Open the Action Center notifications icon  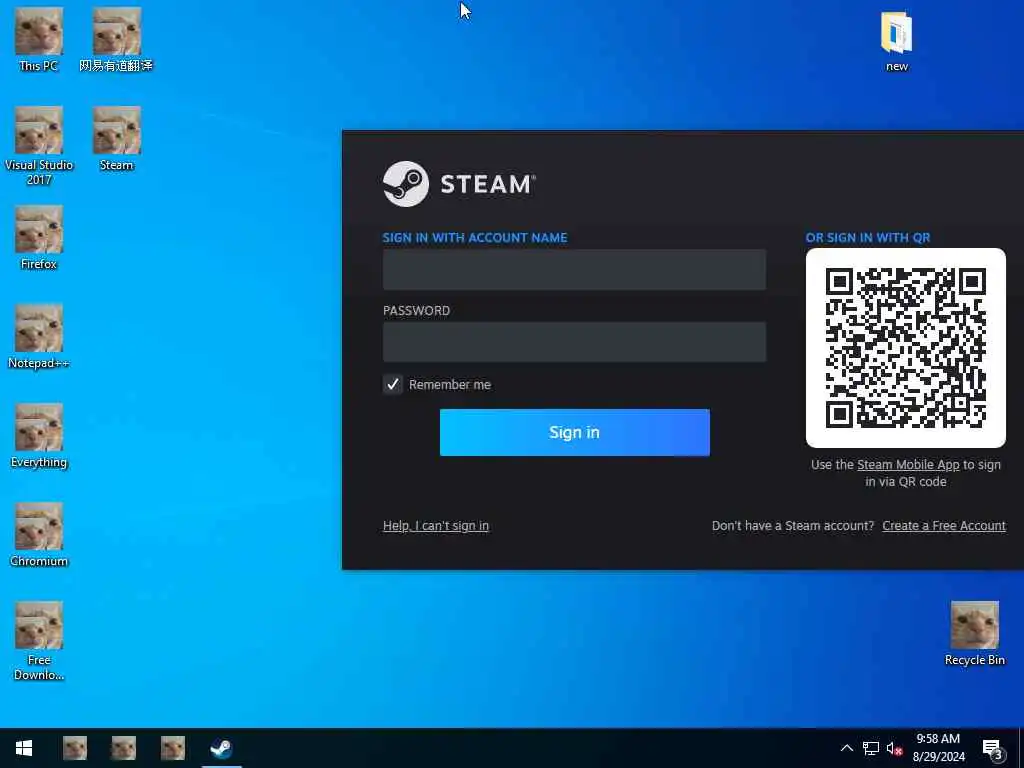[x=992, y=748]
